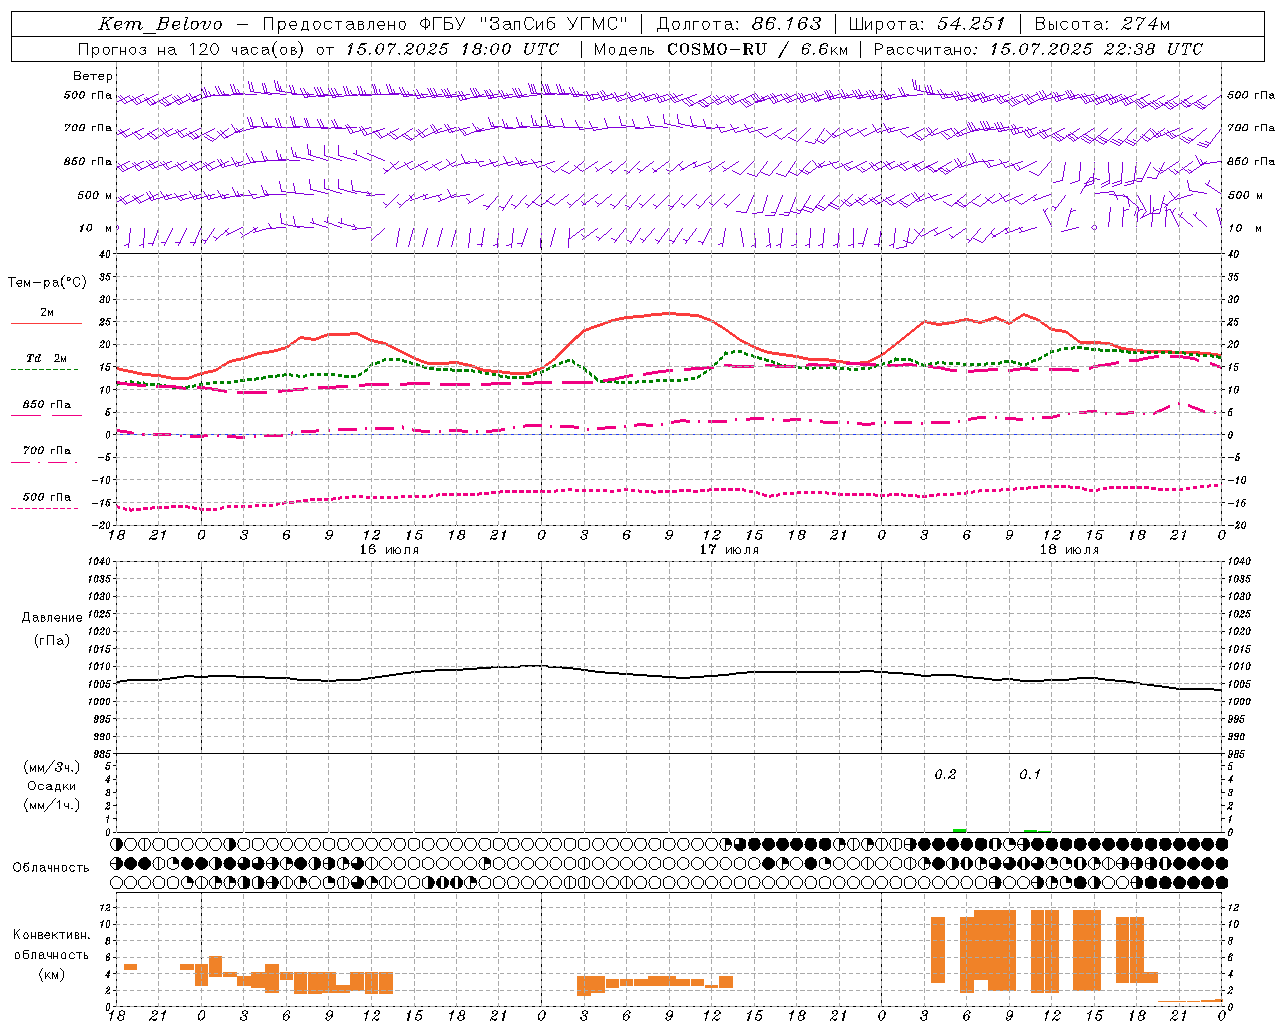Click the "0.1" precipitation amount value

point(1029,774)
